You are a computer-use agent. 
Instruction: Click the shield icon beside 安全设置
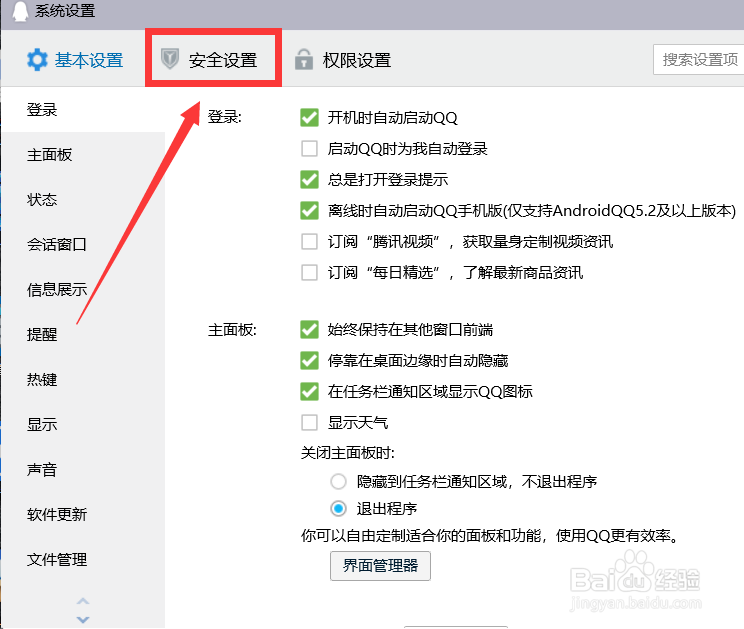169,59
